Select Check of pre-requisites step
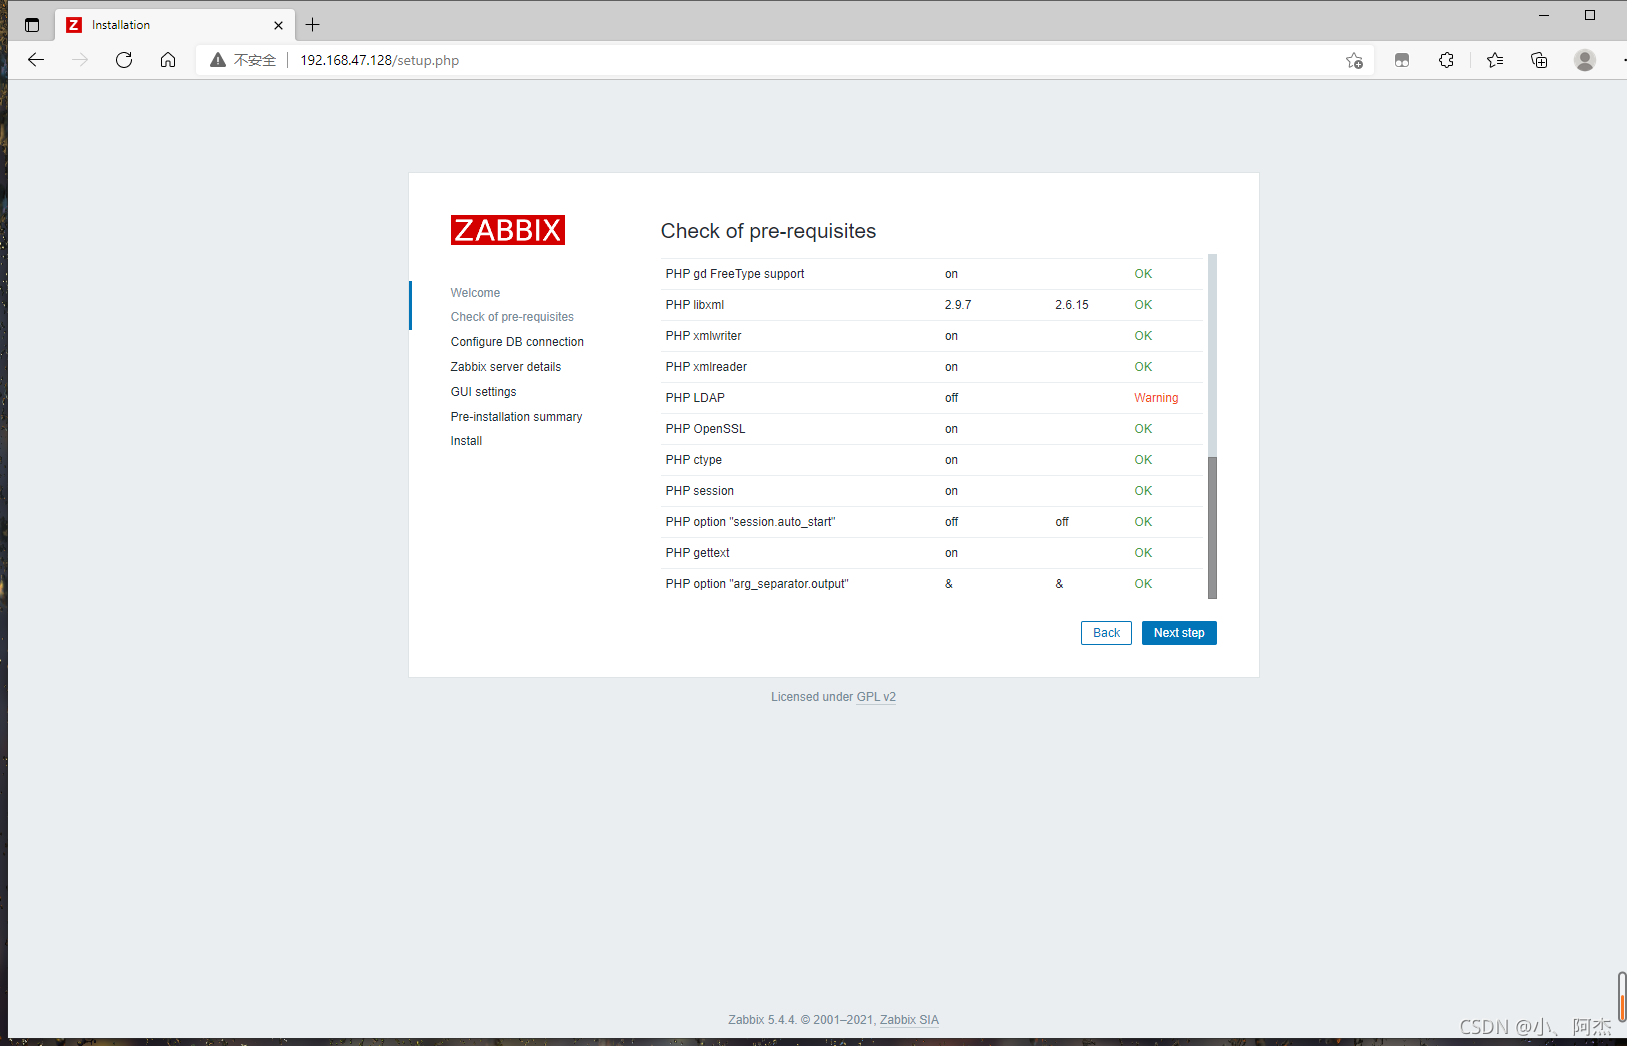The height and width of the screenshot is (1046, 1627). pos(512,317)
